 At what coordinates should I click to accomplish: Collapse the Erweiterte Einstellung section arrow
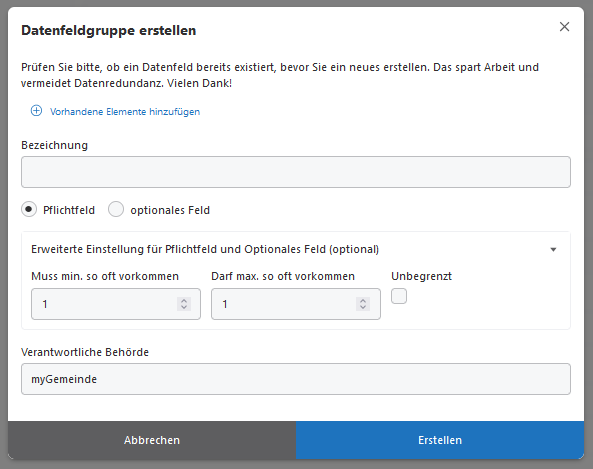(553, 250)
